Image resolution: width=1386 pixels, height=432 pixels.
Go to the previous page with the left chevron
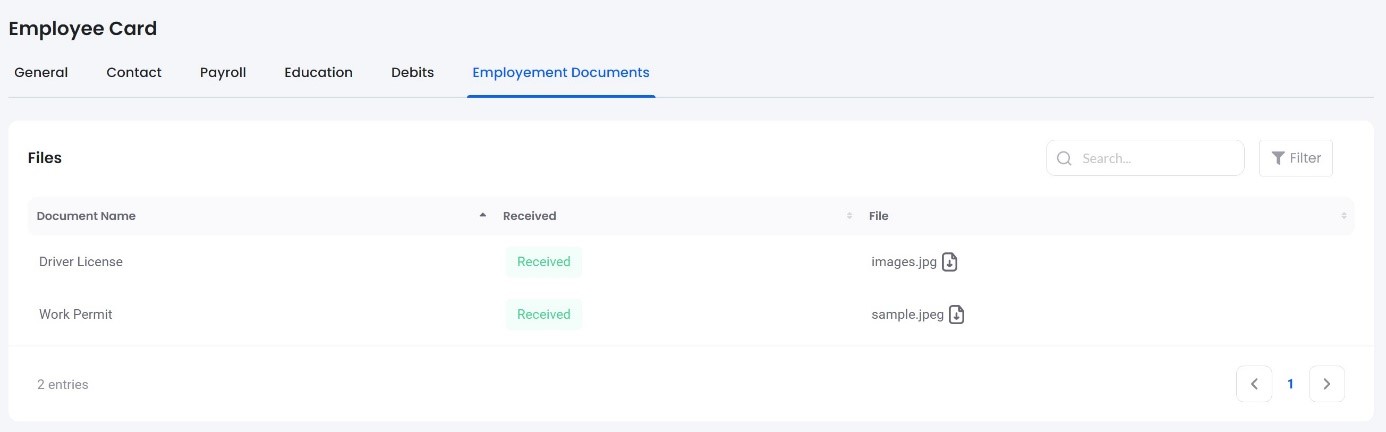pyautogui.click(x=1254, y=384)
